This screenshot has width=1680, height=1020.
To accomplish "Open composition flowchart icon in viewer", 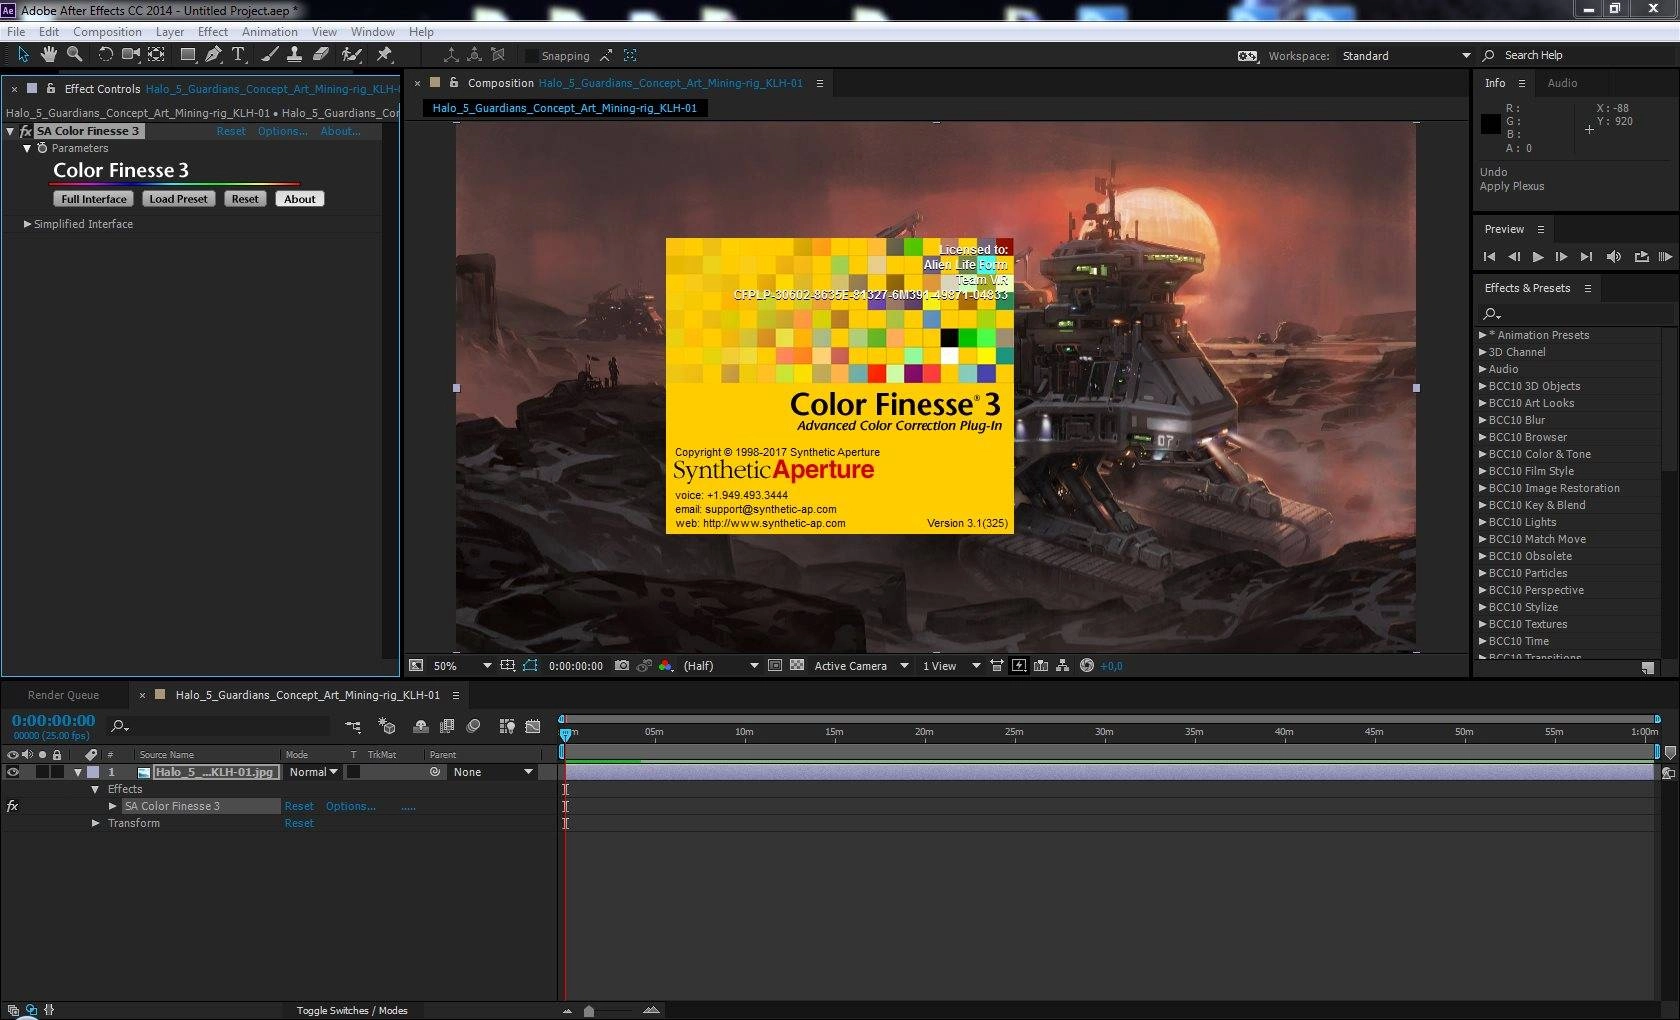I will tap(1062, 665).
